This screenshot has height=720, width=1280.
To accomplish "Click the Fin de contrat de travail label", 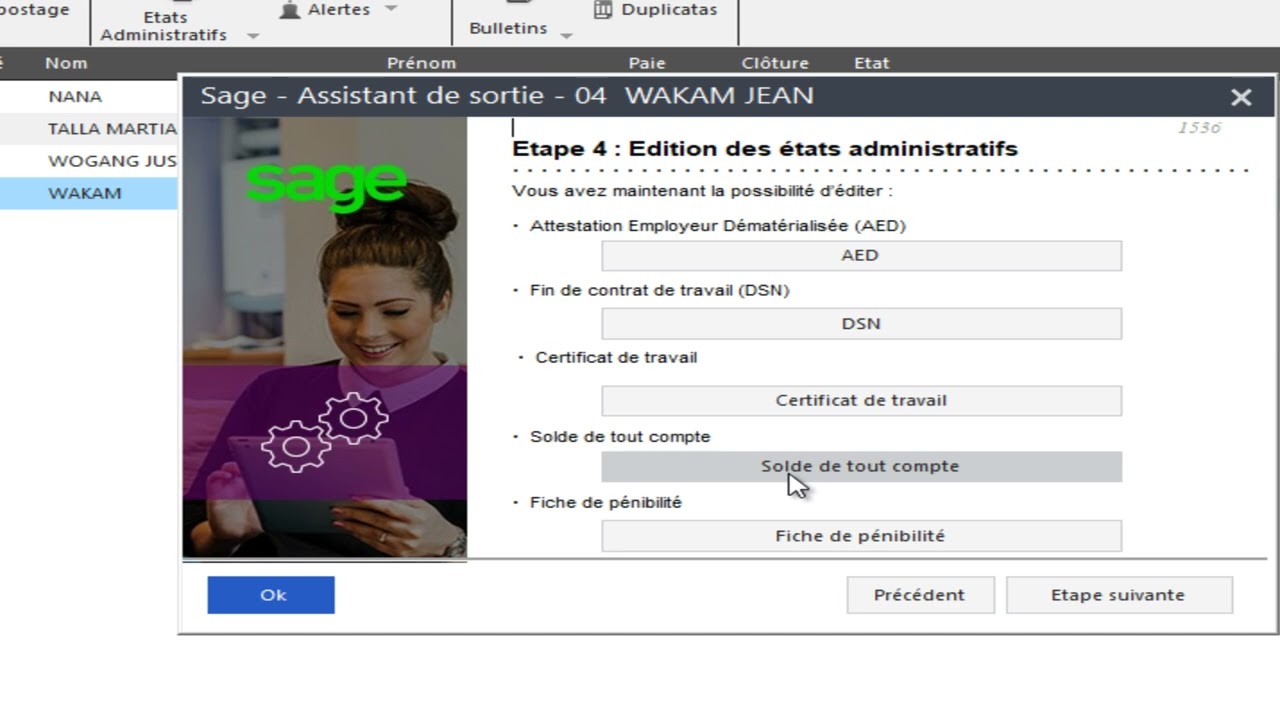I will click(660, 291).
